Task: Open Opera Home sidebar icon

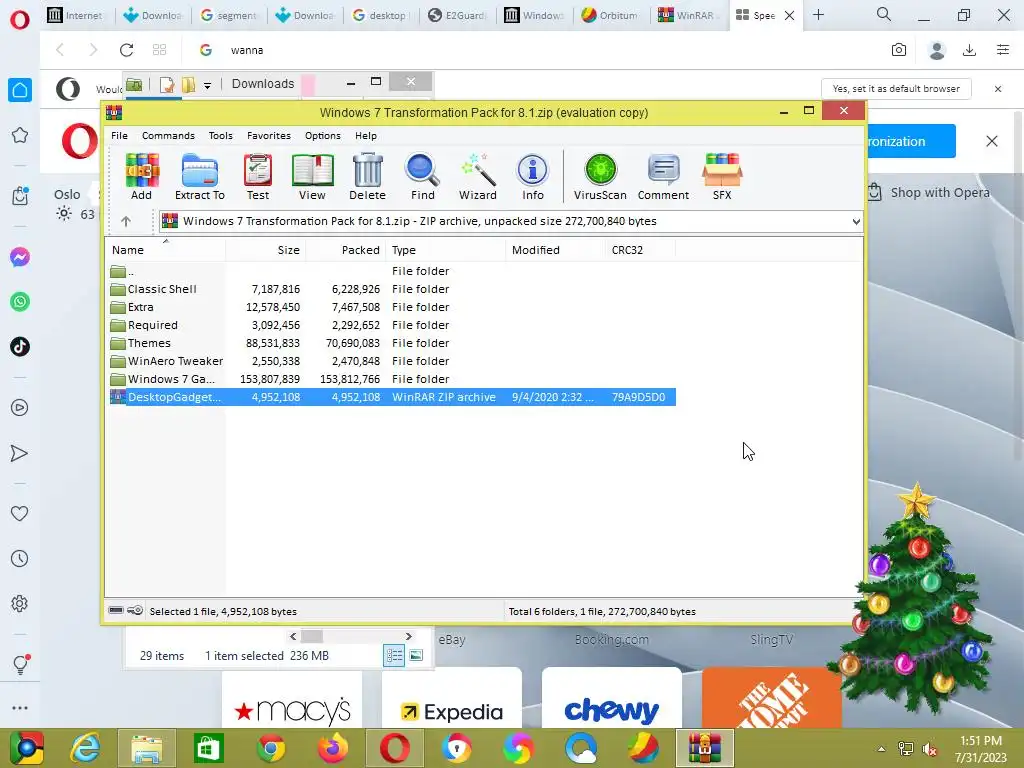Action: (20, 90)
